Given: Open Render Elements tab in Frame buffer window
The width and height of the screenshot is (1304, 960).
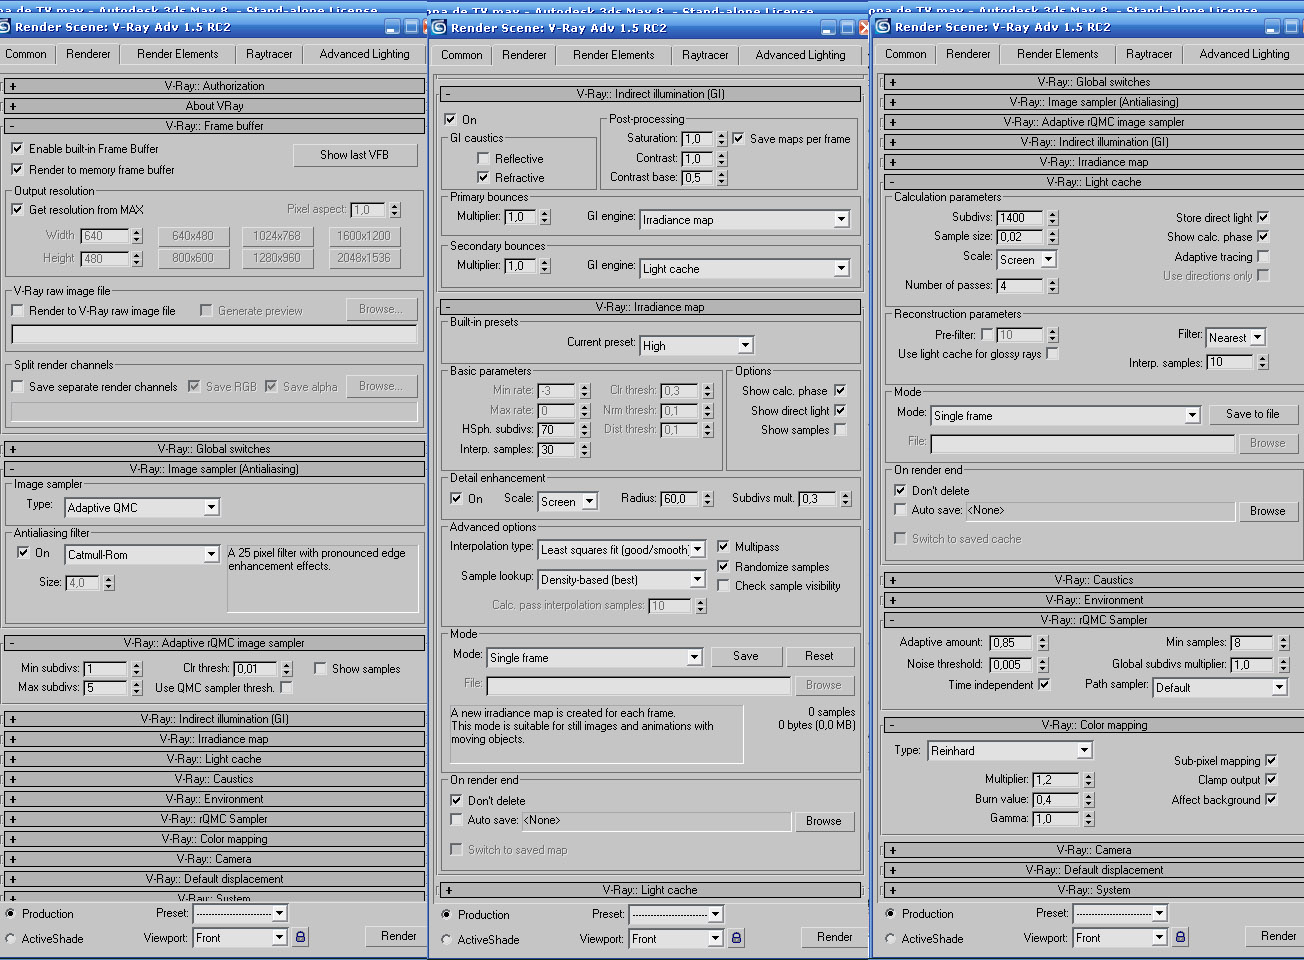Looking at the screenshot, I should click(x=178, y=54).
